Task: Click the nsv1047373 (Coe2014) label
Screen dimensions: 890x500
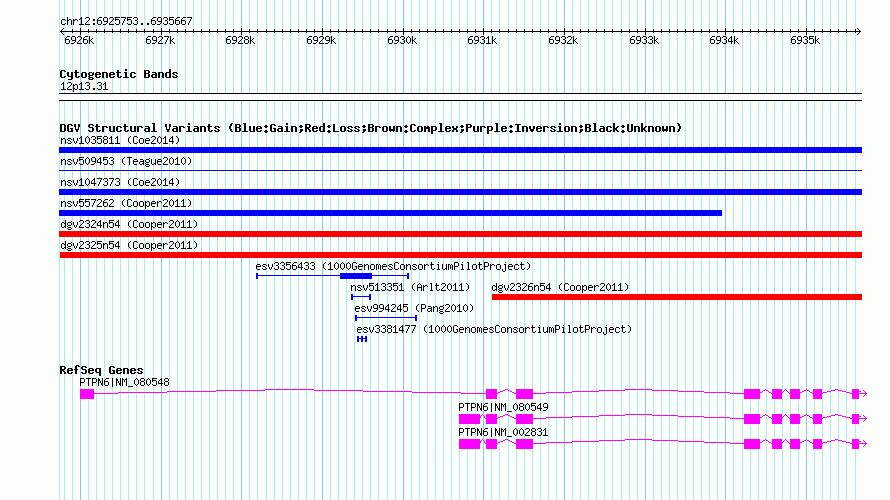Action: pyautogui.click(x=120, y=182)
